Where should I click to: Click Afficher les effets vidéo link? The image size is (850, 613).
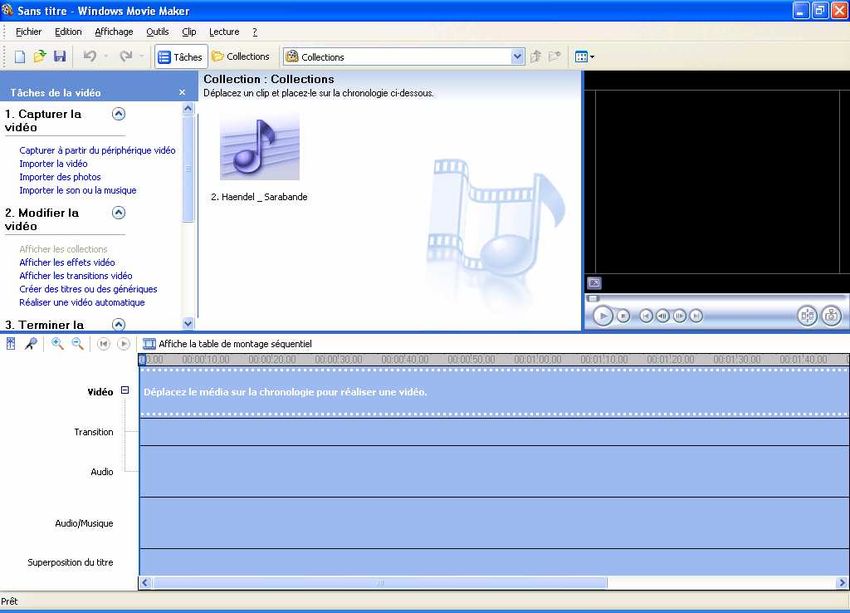click(x=67, y=263)
